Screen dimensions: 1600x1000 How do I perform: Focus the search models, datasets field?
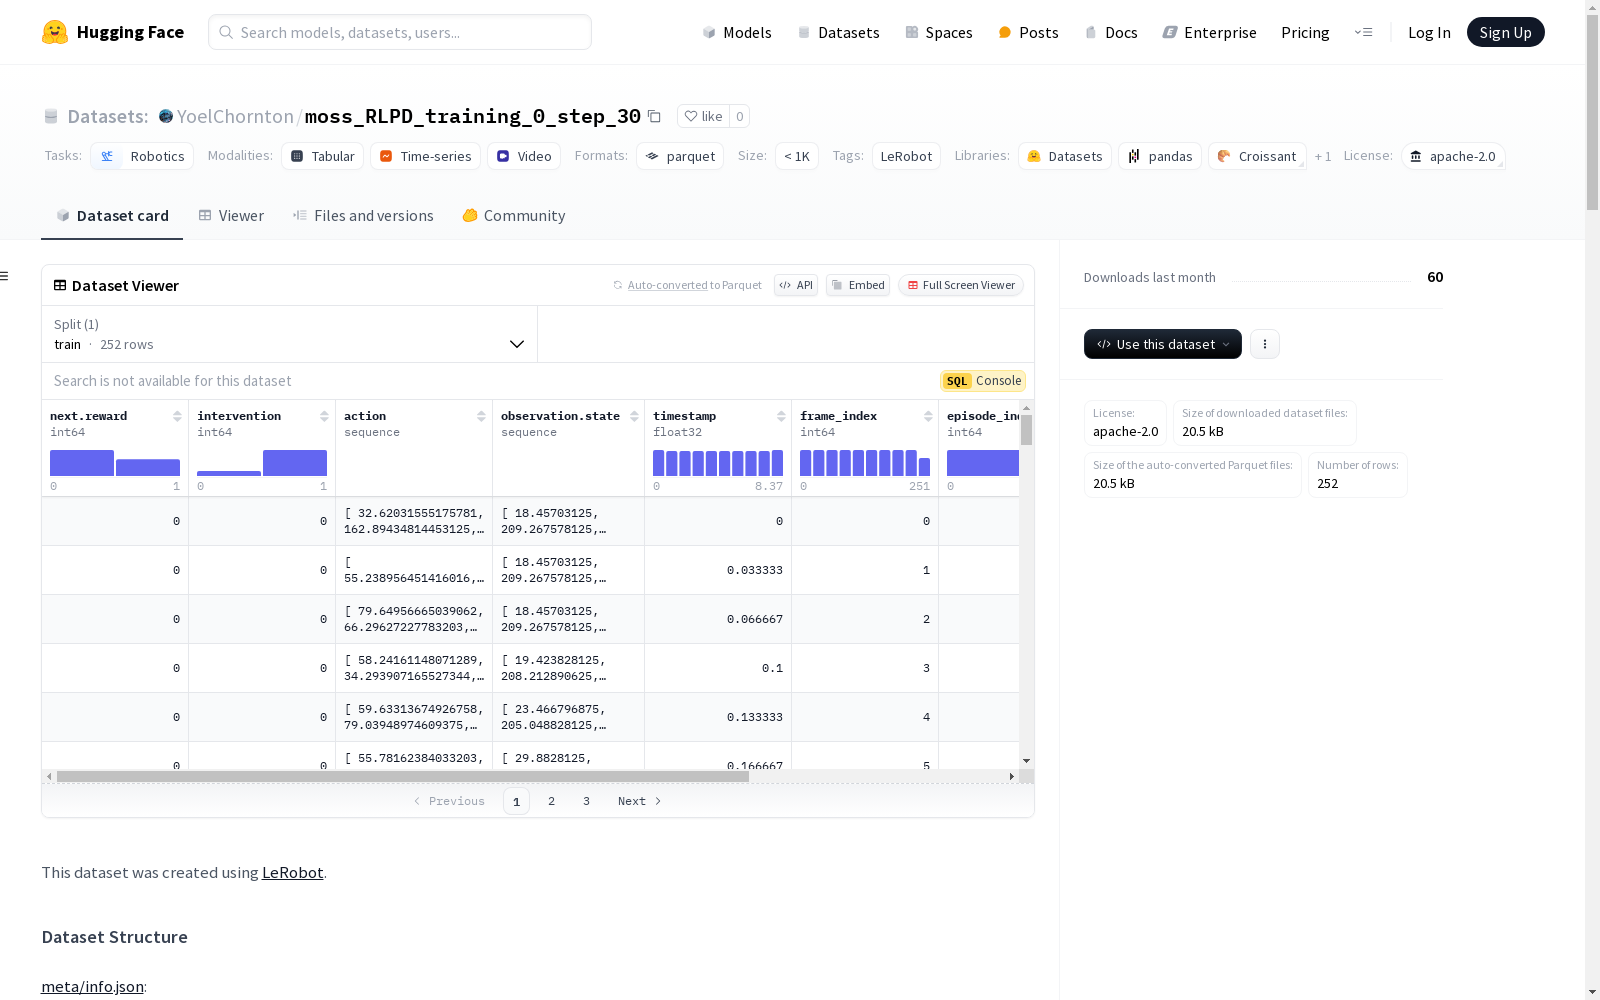coord(400,32)
